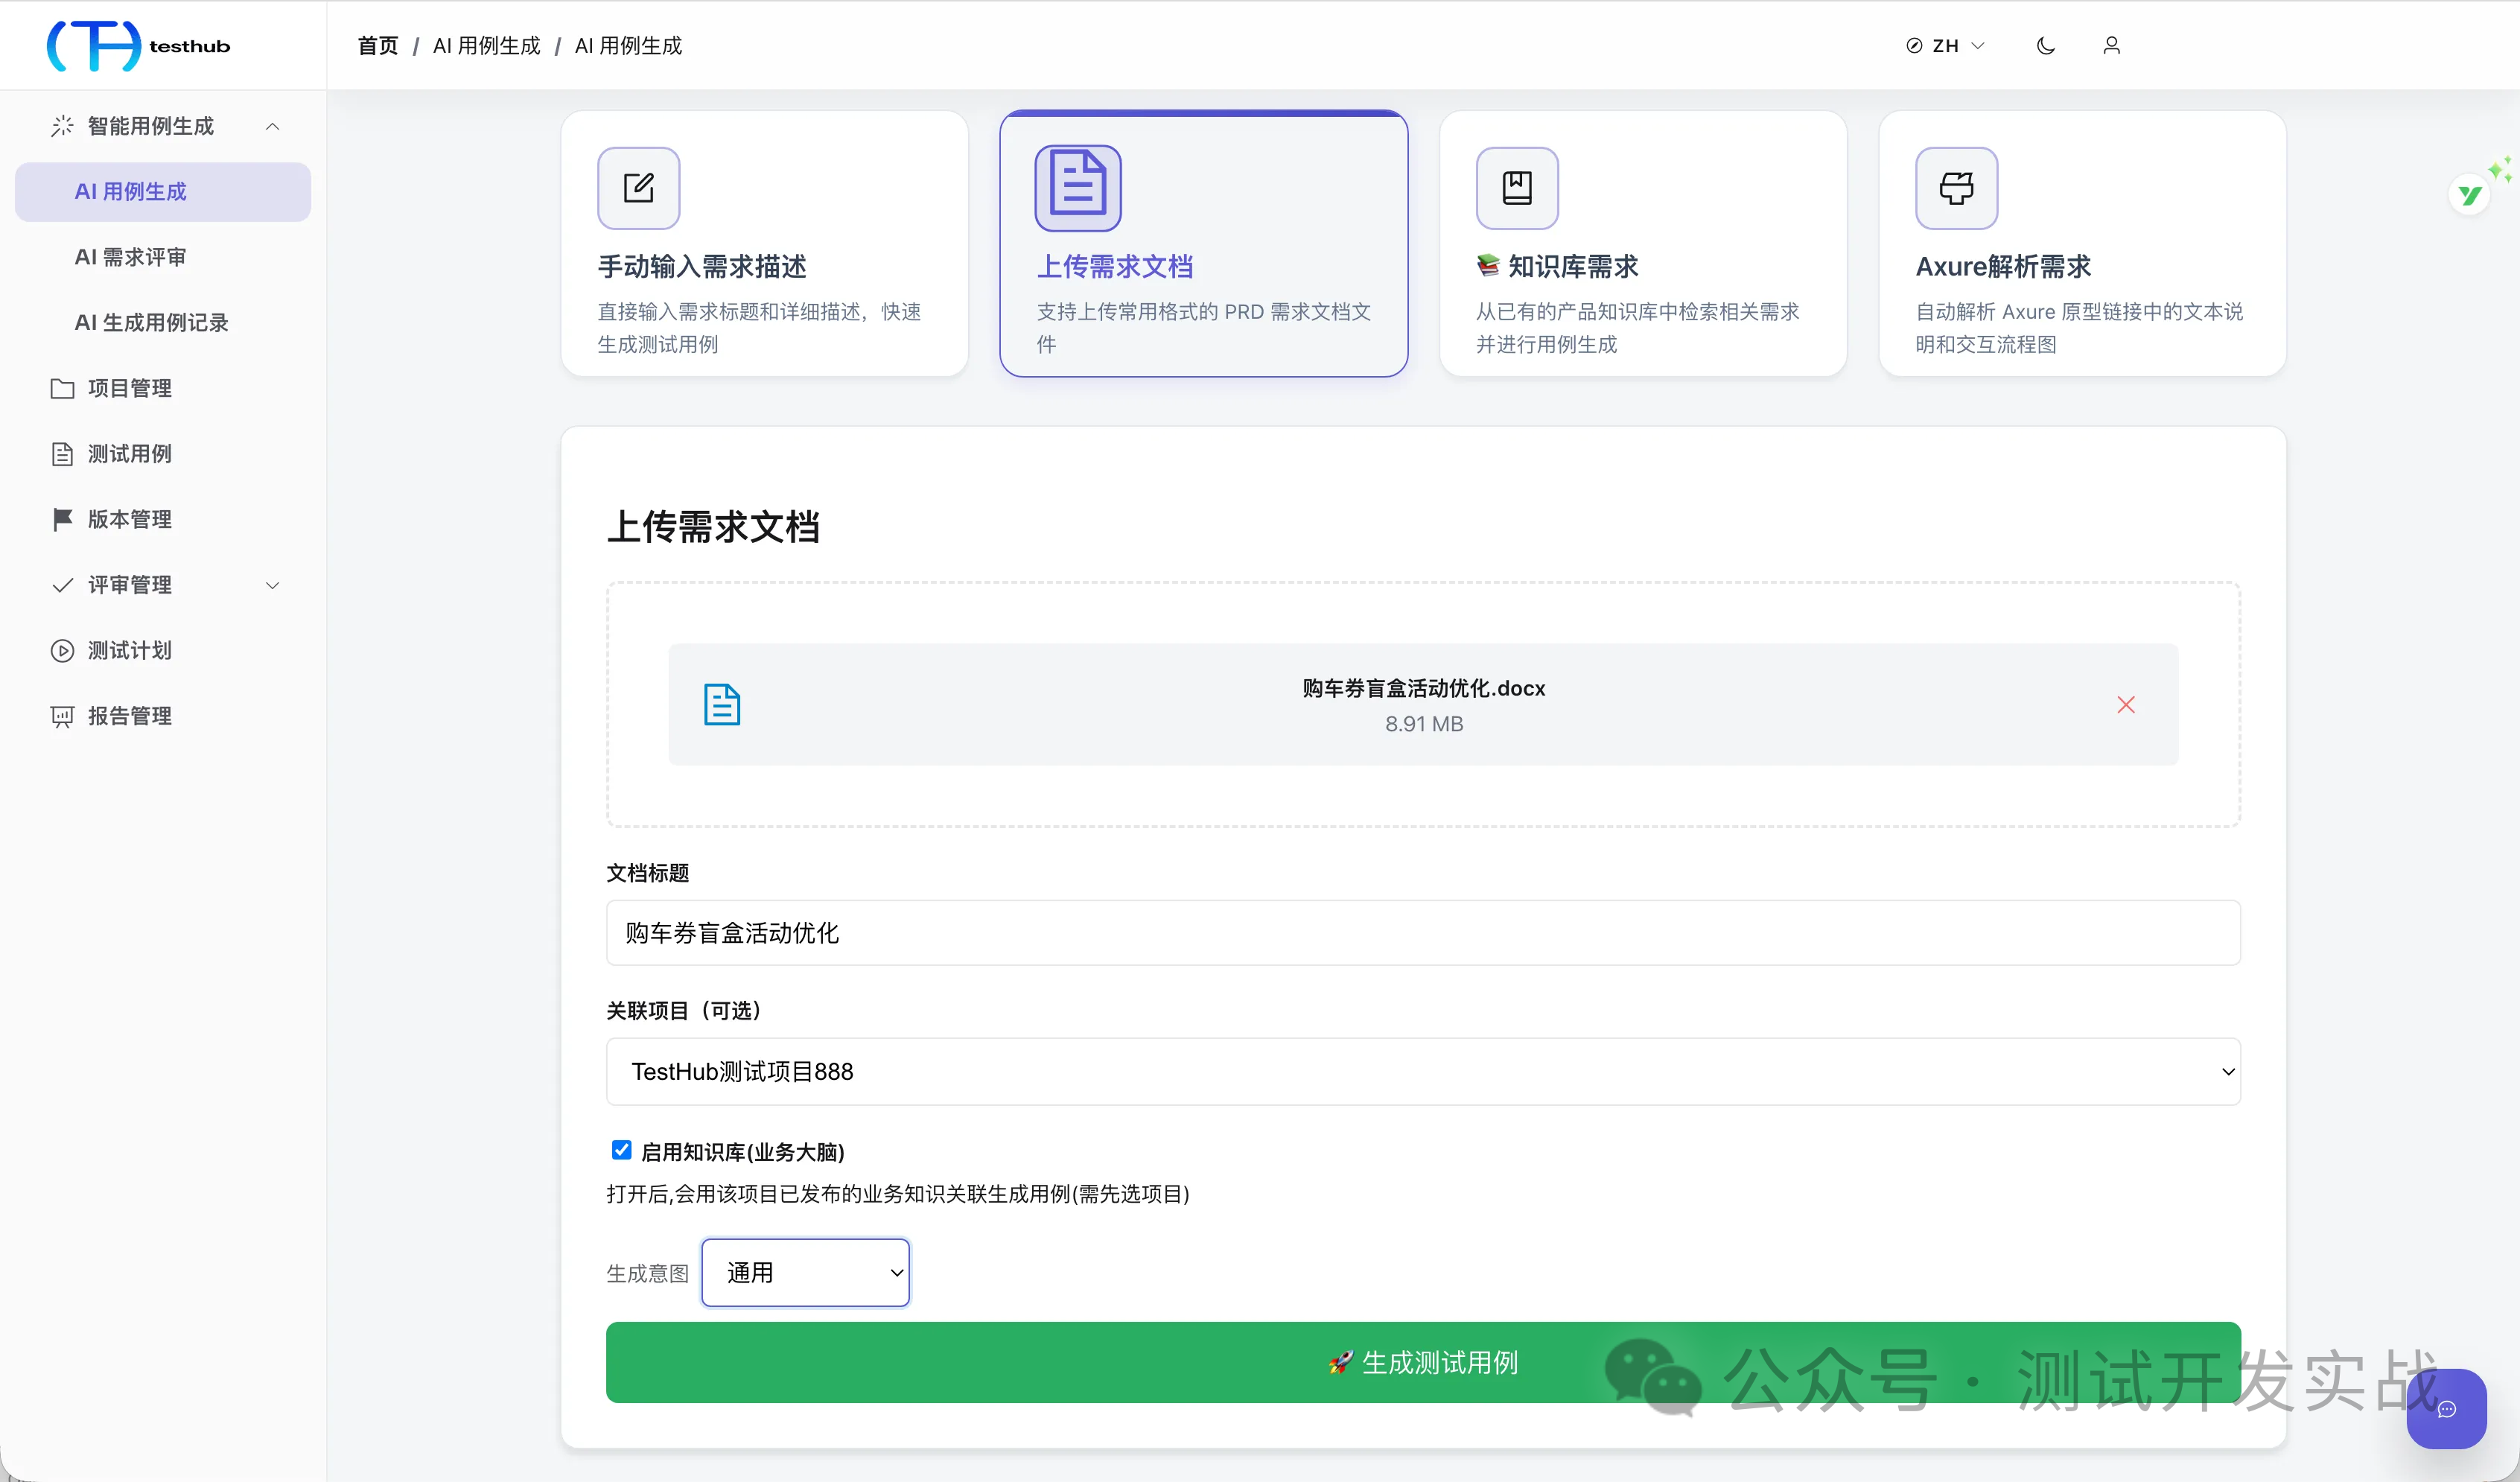Click the knowledge base book icon

[x=1517, y=188]
